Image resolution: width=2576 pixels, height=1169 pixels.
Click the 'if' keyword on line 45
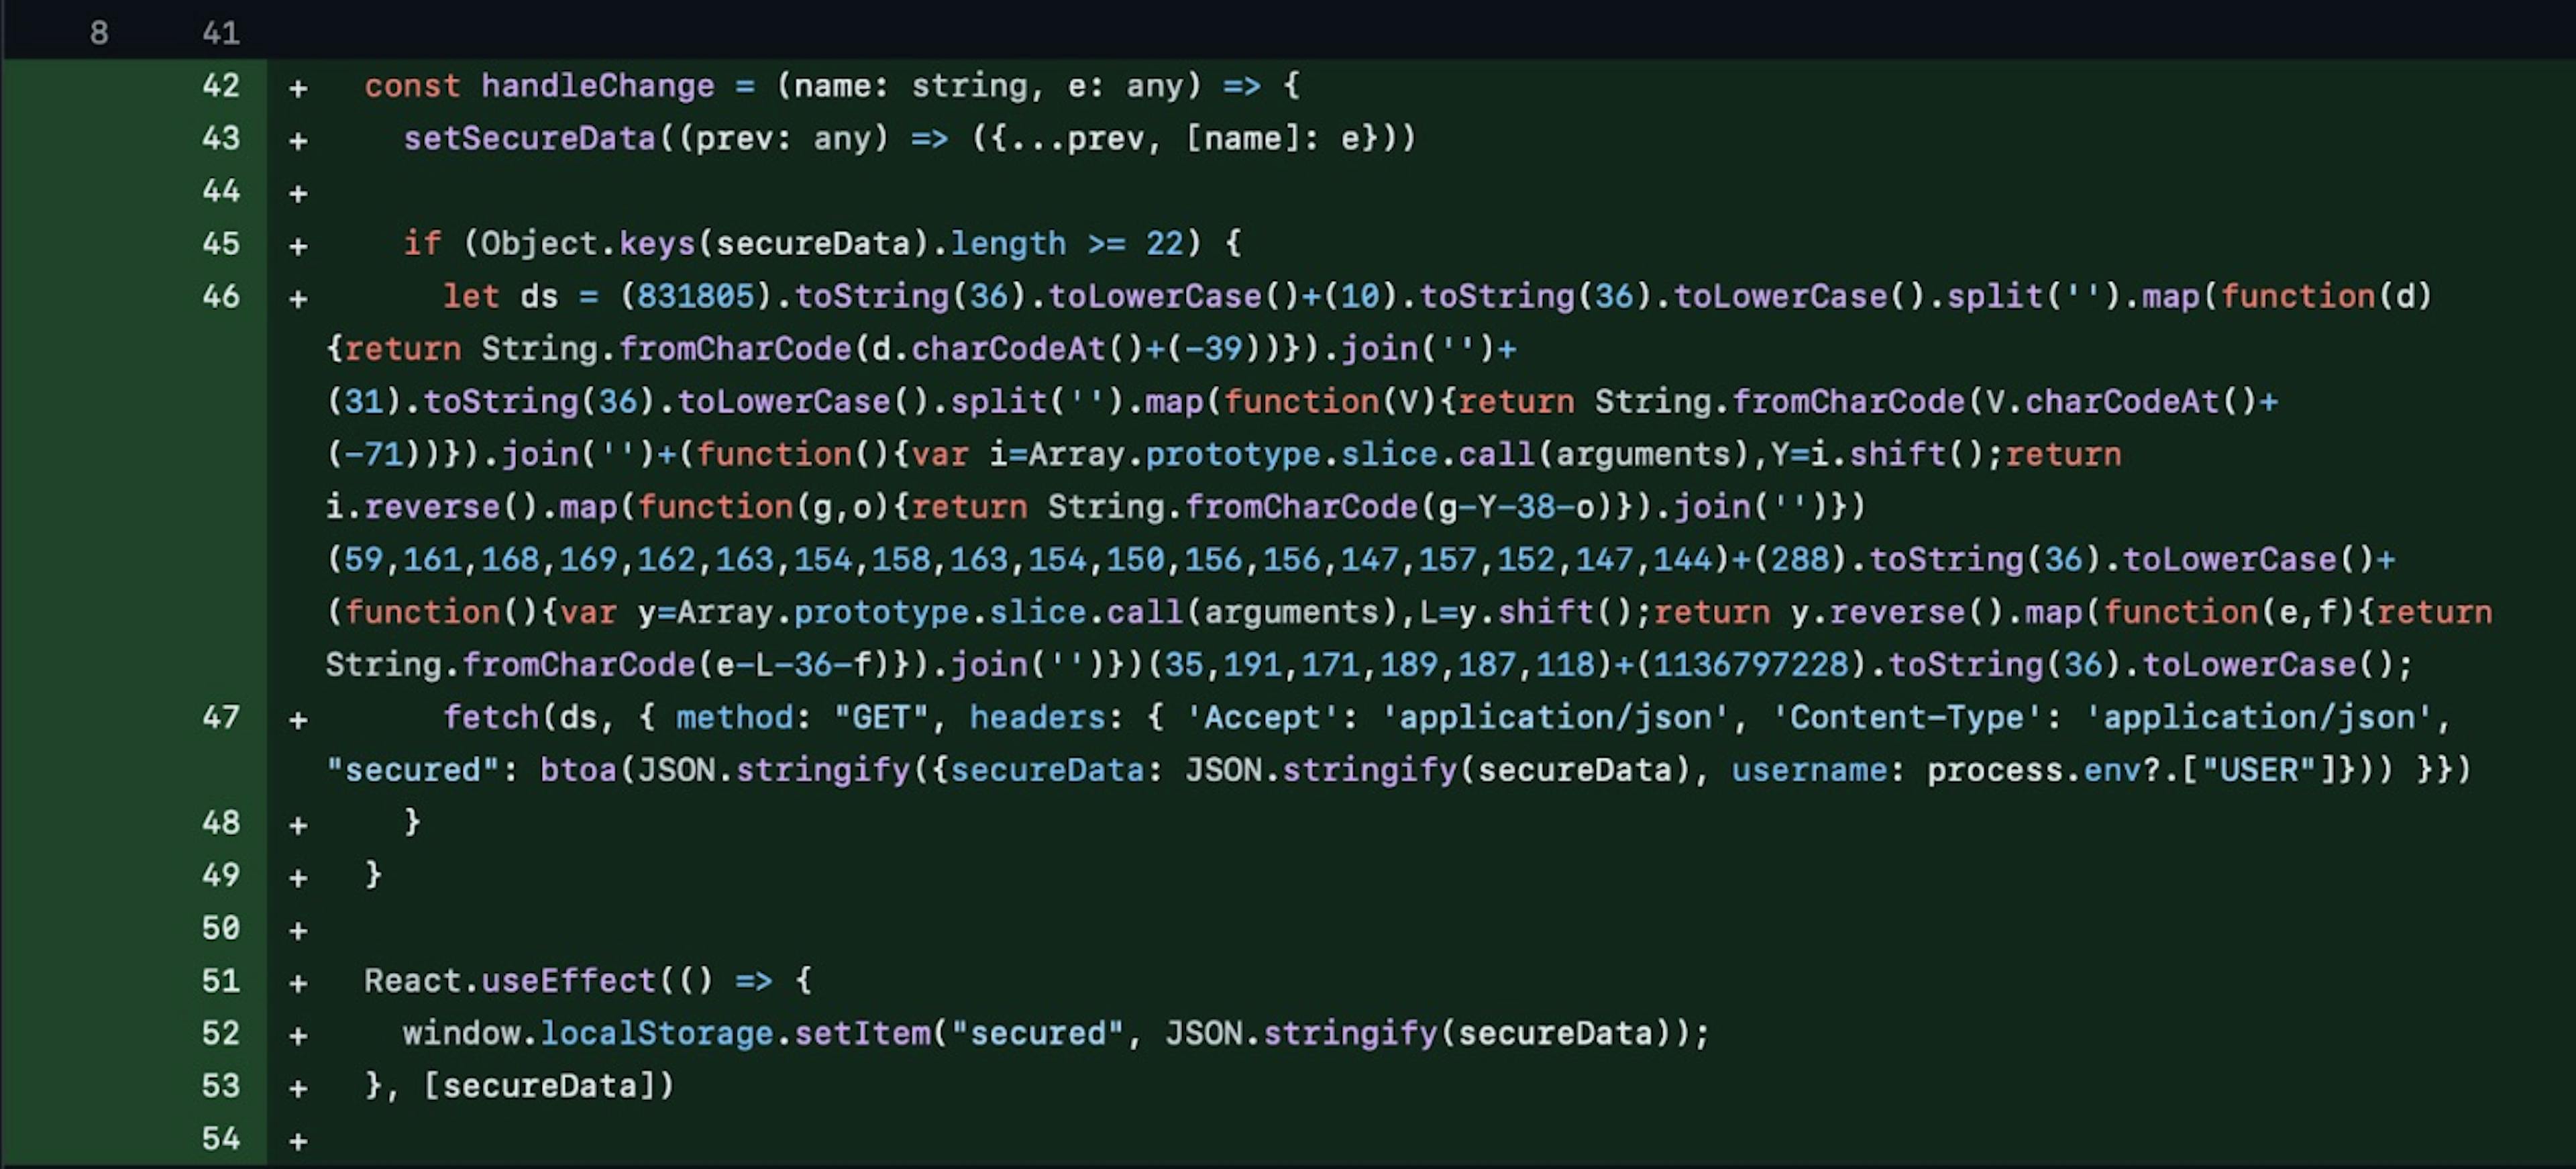[422, 244]
